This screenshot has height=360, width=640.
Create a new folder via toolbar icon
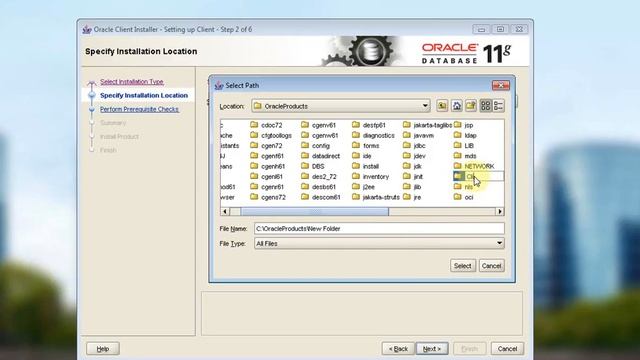point(471,106)
